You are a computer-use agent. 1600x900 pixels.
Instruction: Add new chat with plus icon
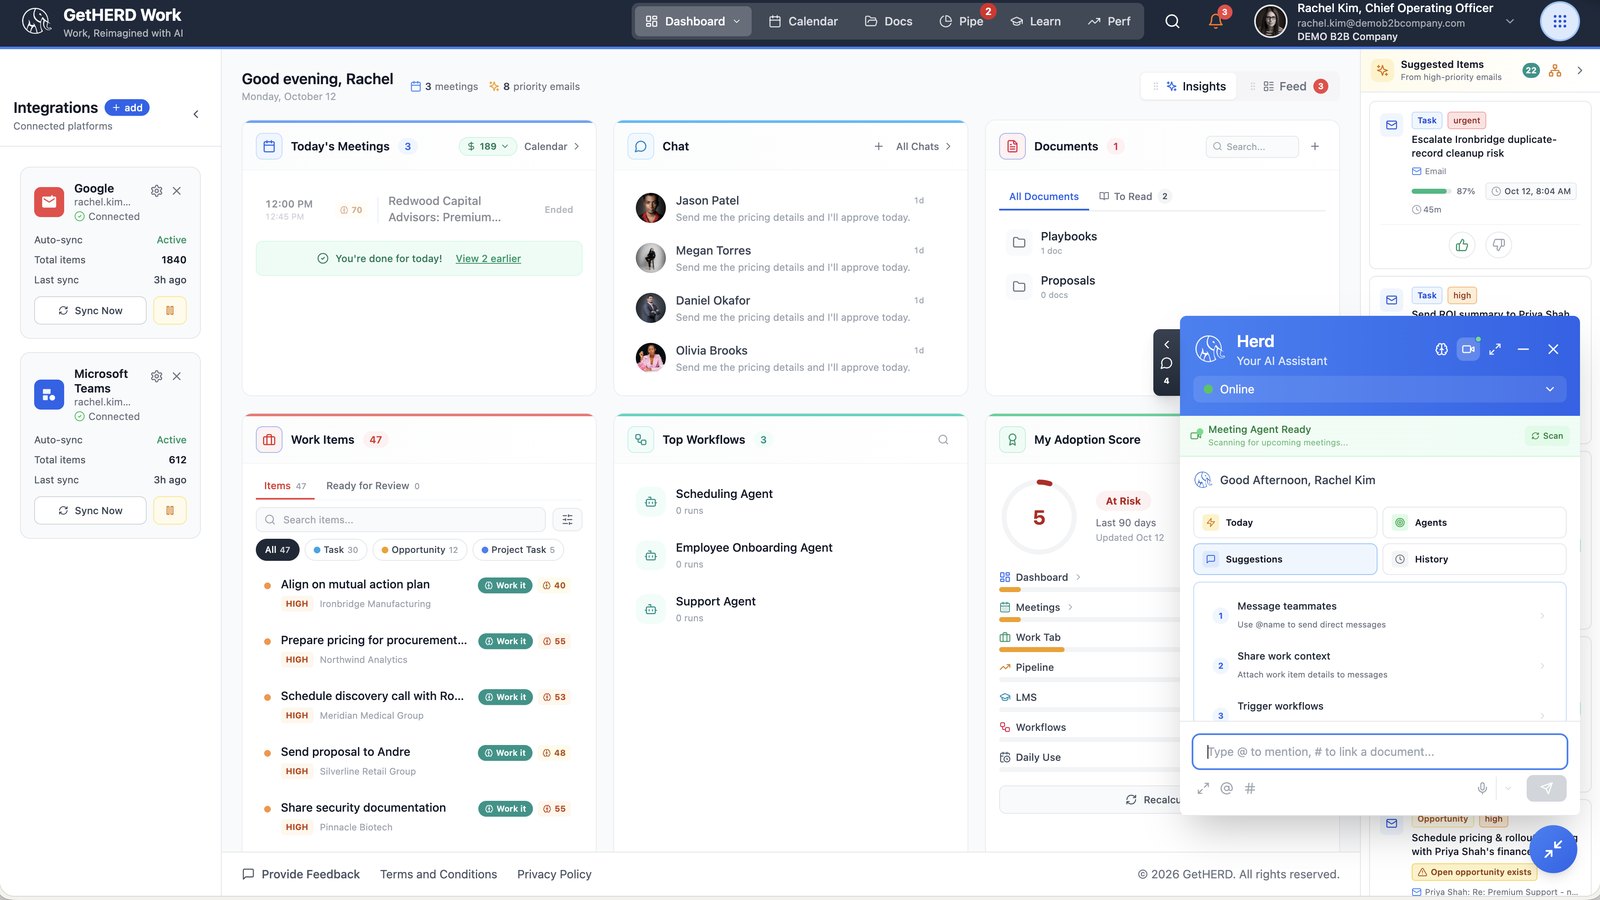point(878,146)
